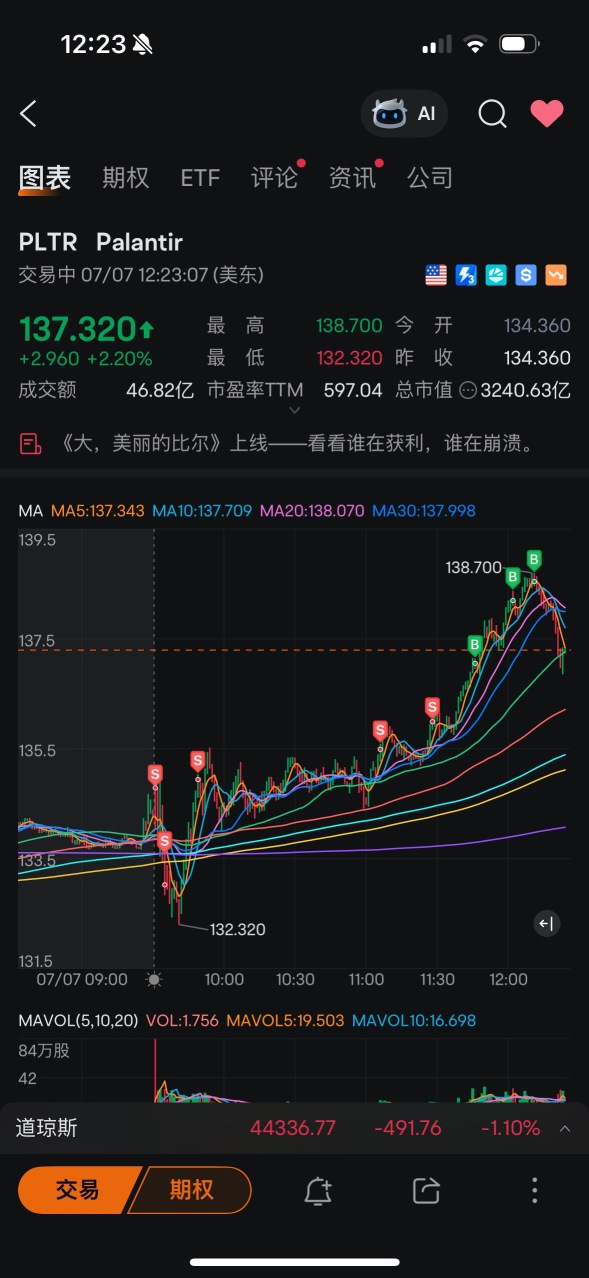Tap the MA5:137.343 indicator label
This screenshot has height=1278, width=589.
click(x=97, y=511)
